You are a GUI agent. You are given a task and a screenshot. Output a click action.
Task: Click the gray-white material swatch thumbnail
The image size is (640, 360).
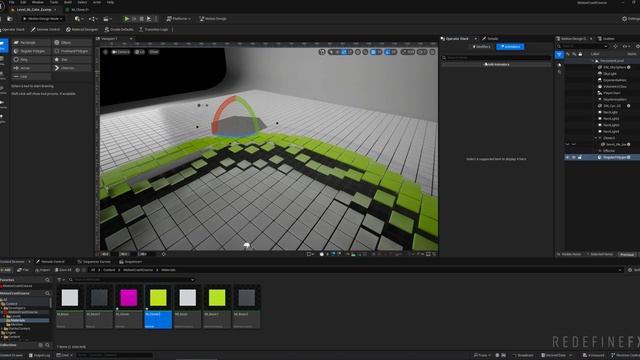[x=70, y=298]
